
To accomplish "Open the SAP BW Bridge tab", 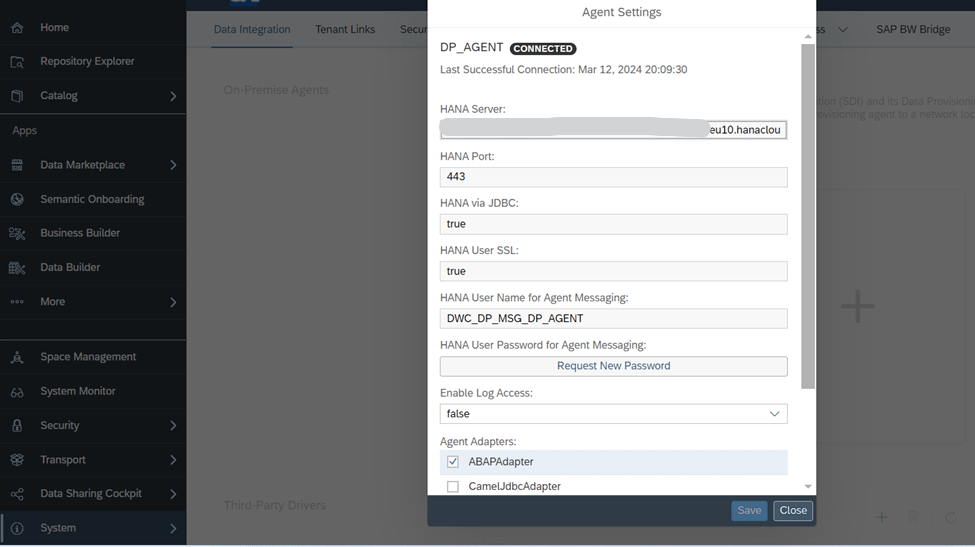I will pos(913,29).
